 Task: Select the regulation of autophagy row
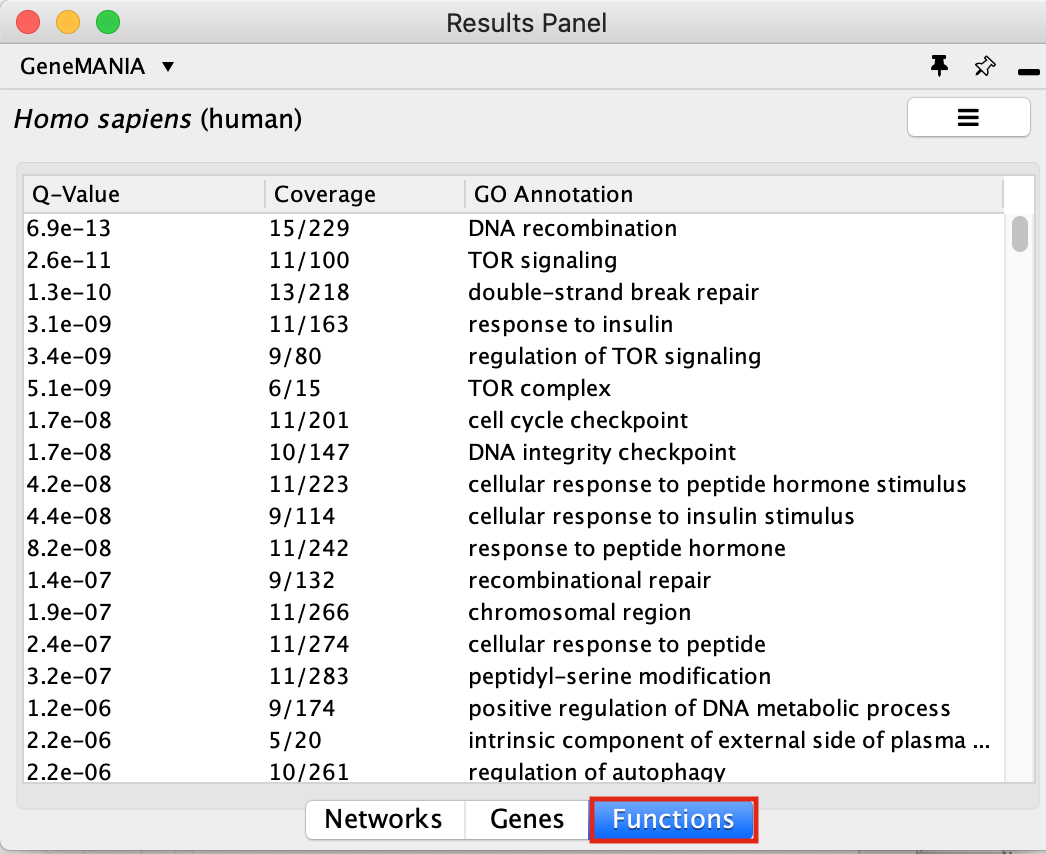pos(597,771)
